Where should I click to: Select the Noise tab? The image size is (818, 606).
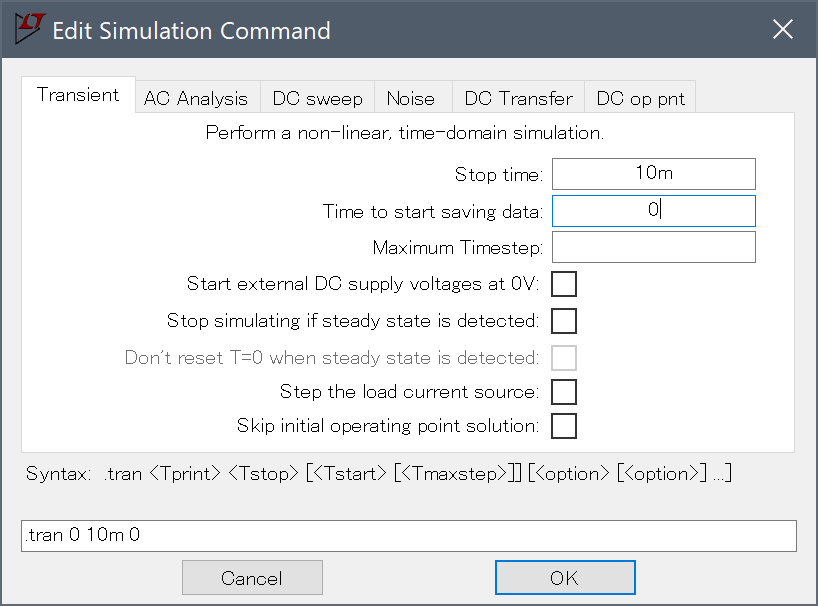coord(411,98)
